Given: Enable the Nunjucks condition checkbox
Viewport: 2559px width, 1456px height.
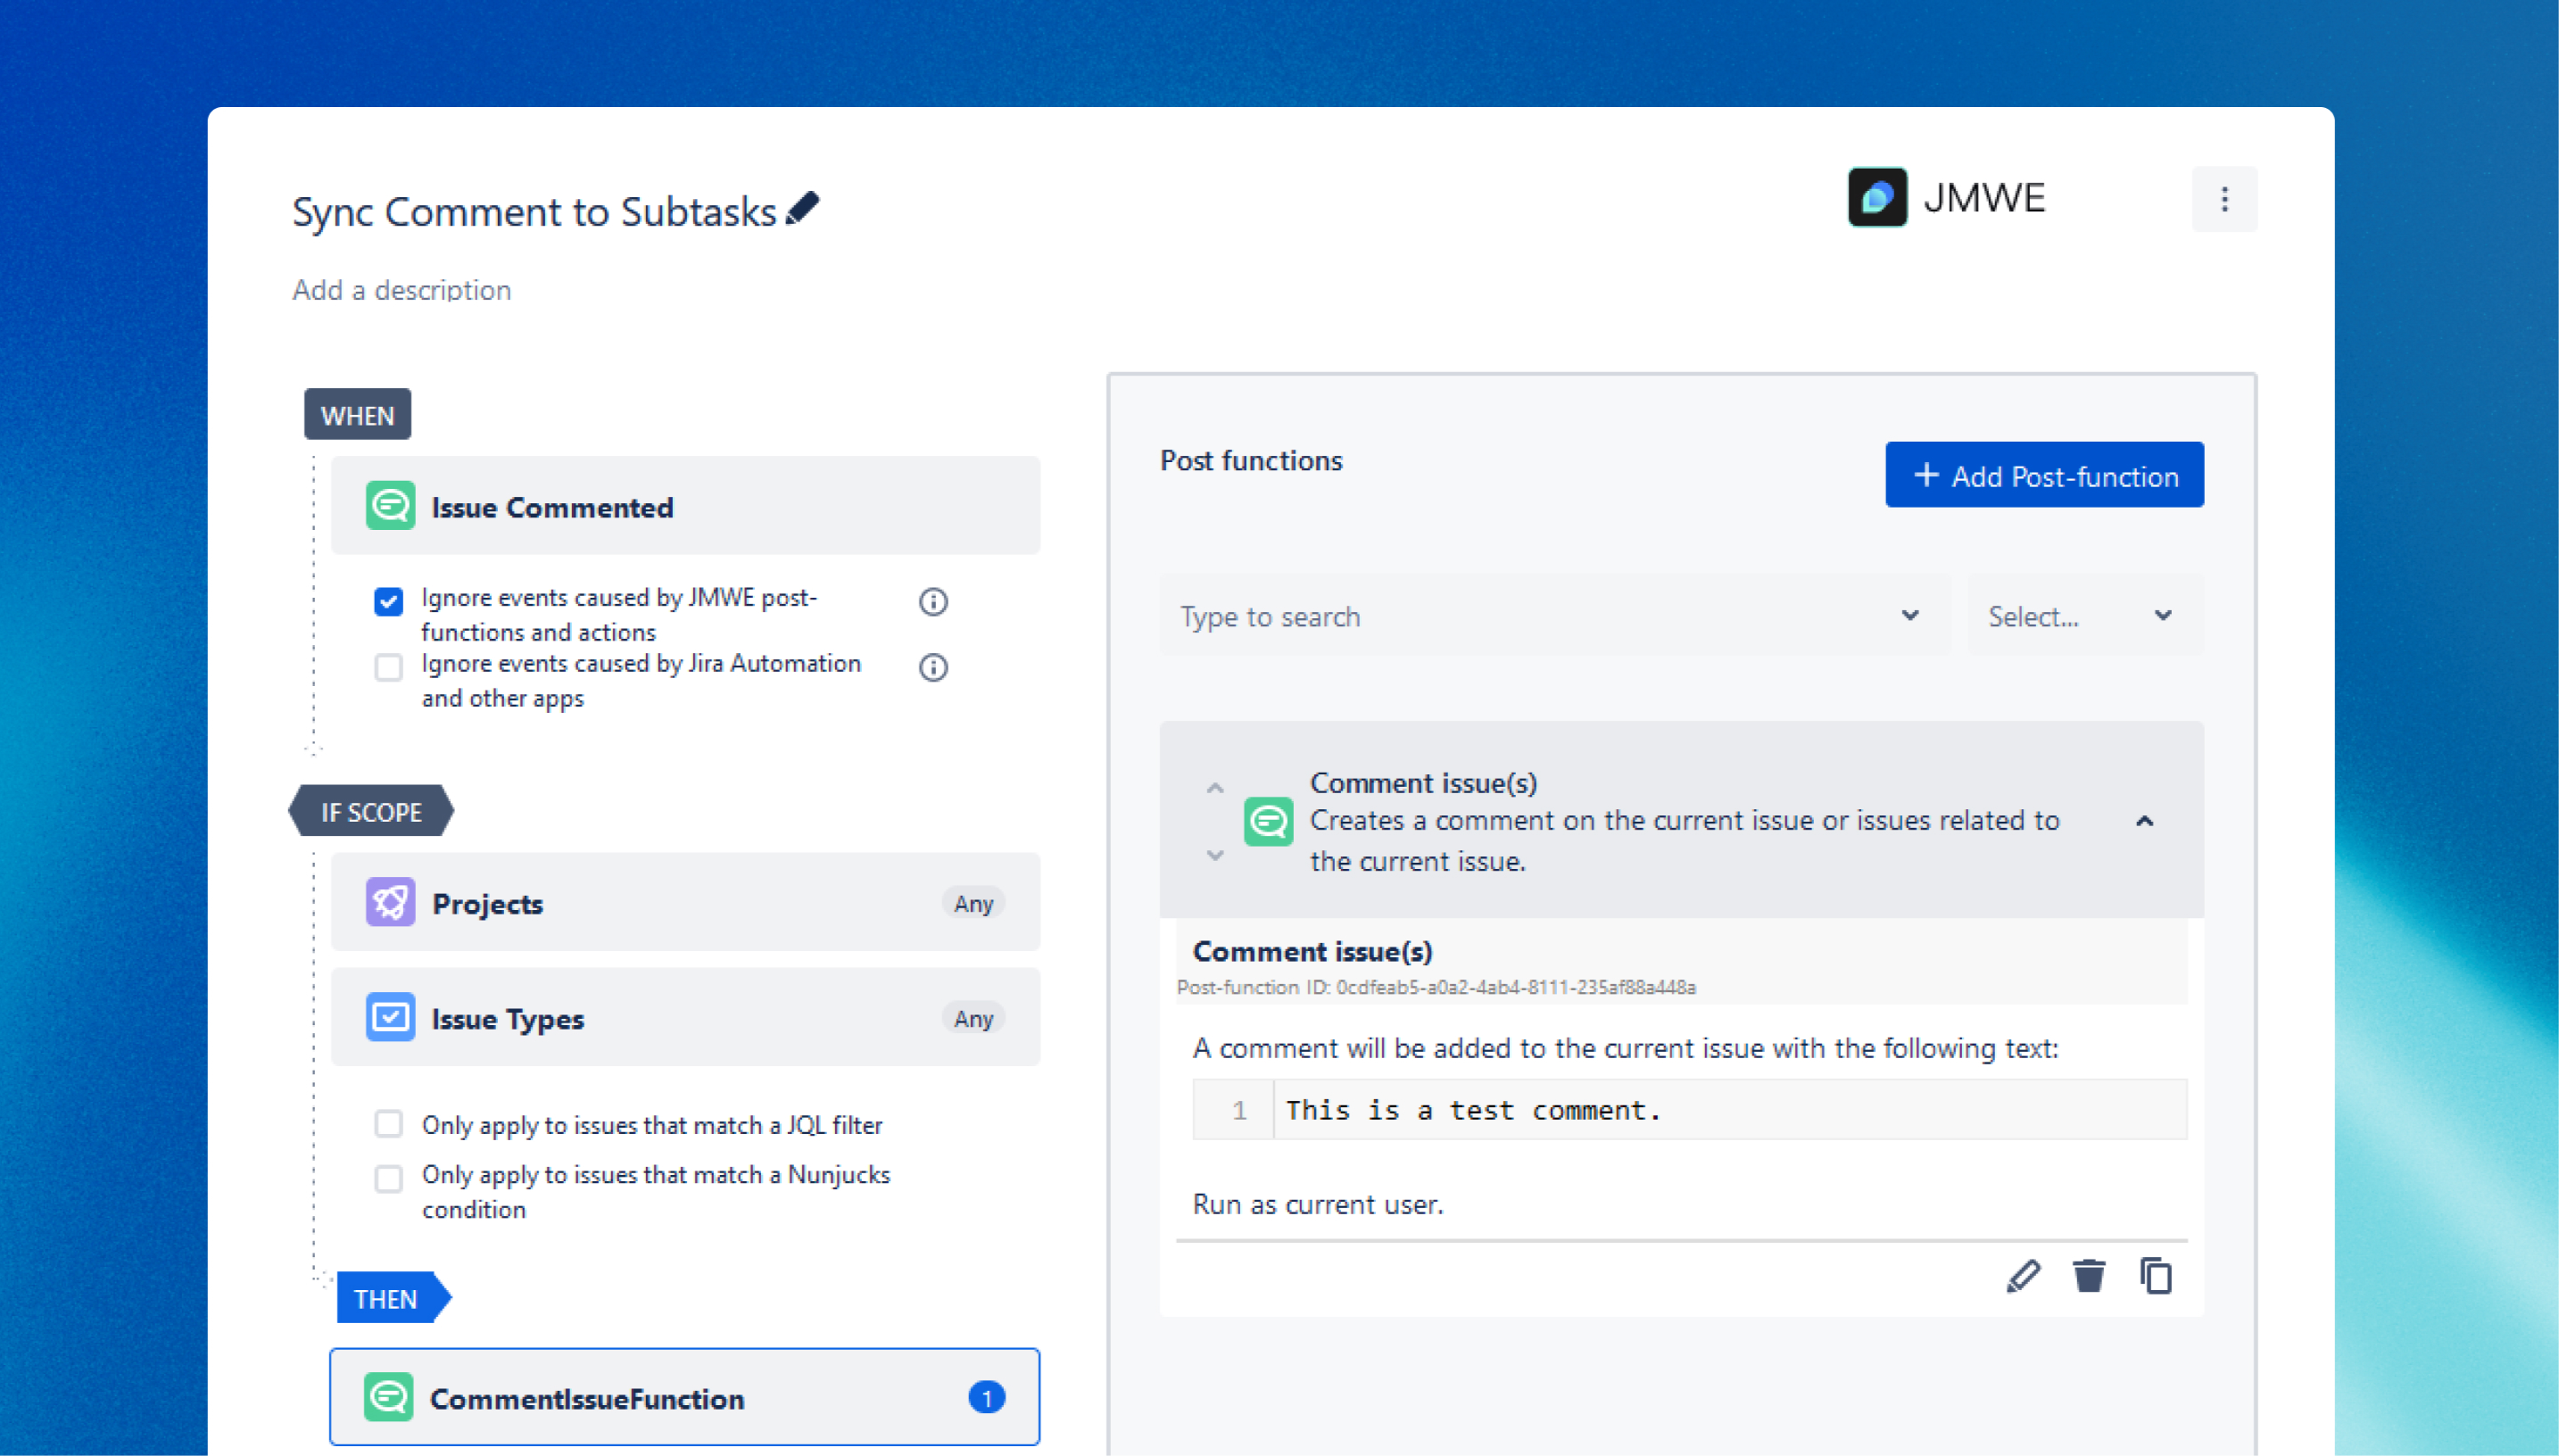Looking at the screenshot, I should tap(388, 1178).
